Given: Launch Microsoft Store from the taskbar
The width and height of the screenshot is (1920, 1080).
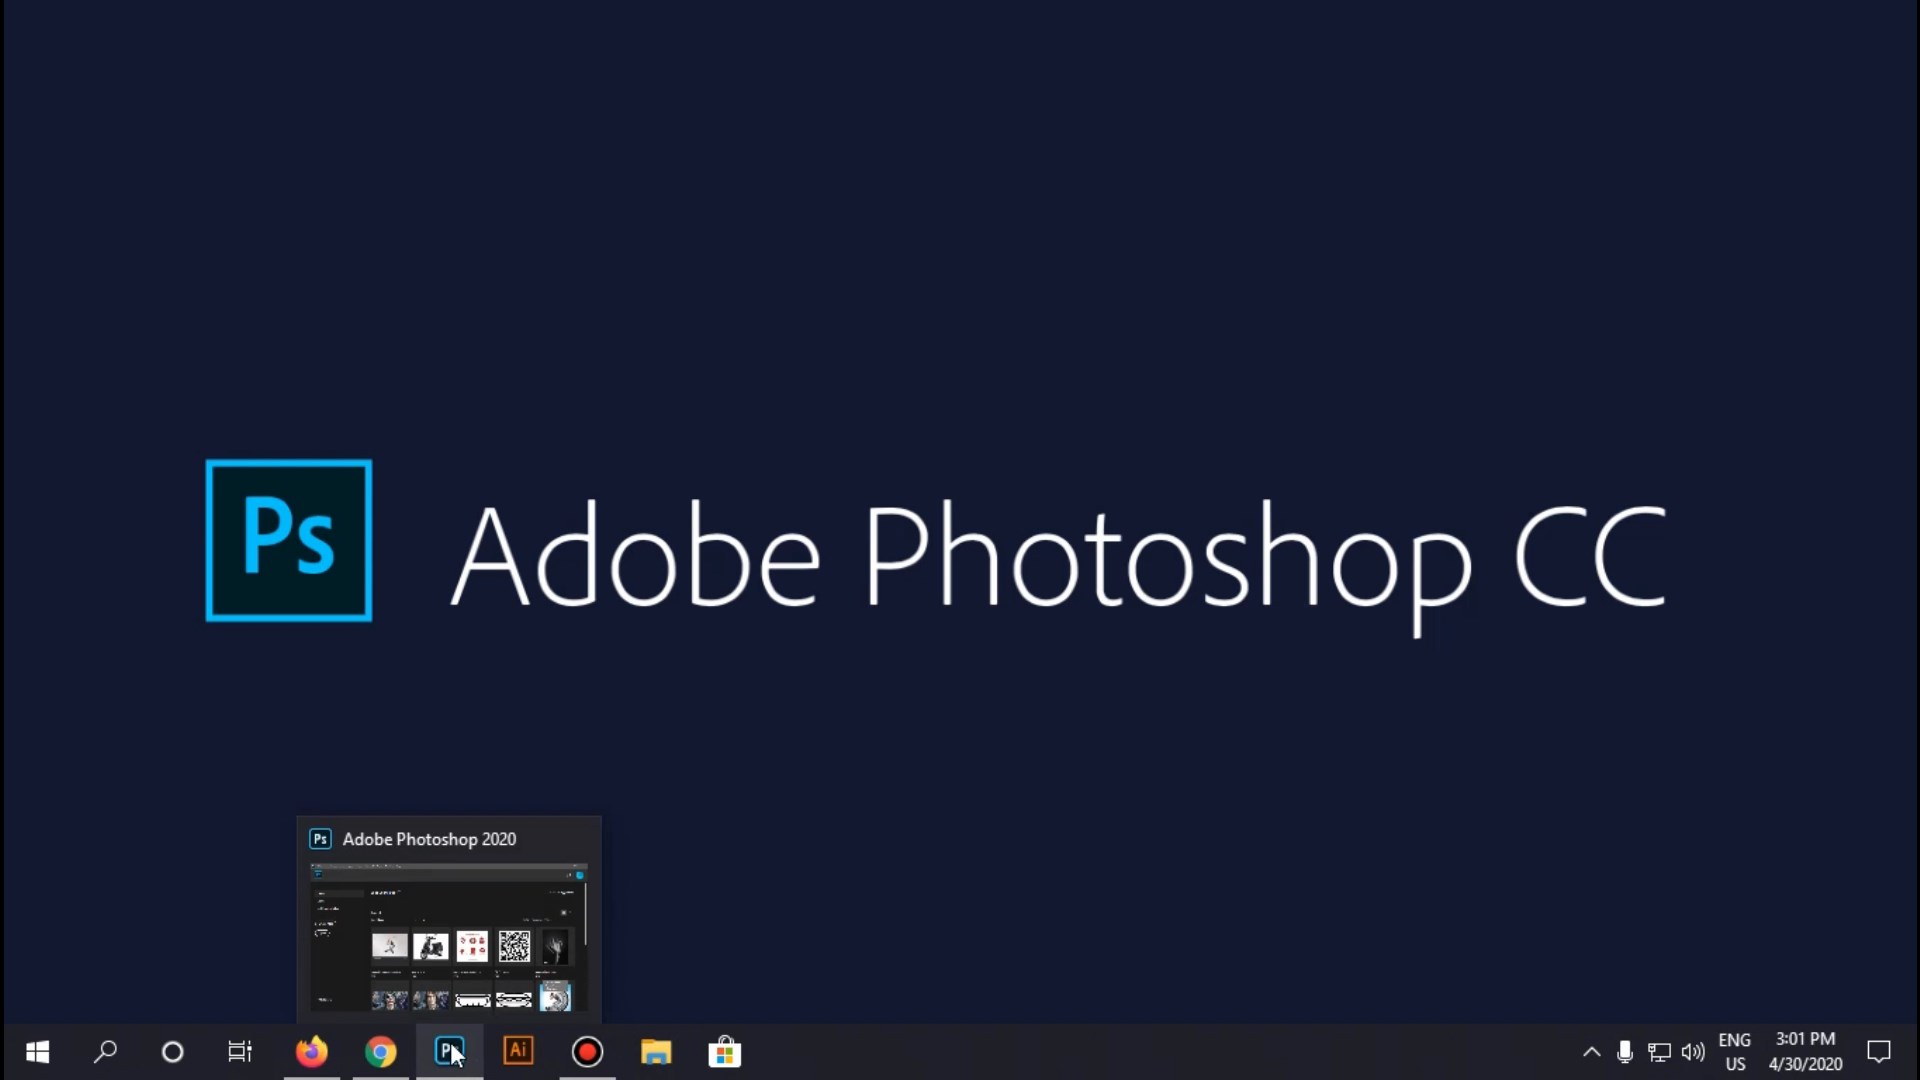Looking at the screenshot, I should (725, 1052).
